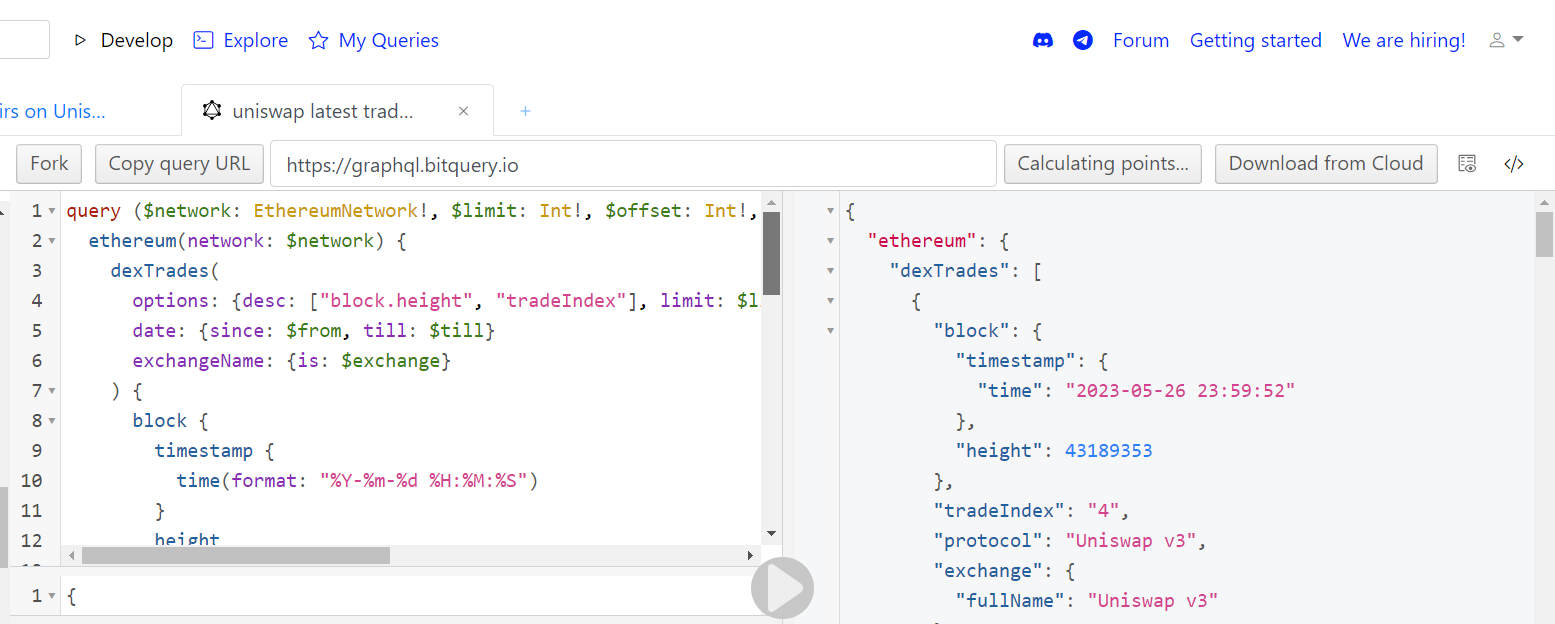
Task: Collapse the root JSON result object
Action: (830, 211)
